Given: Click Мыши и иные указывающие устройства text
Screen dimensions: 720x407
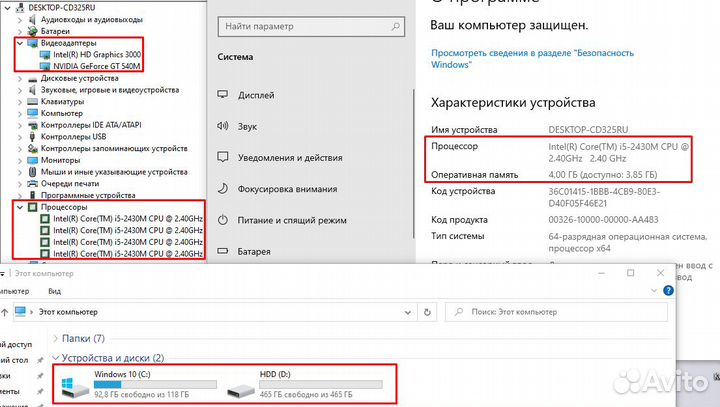Looking at the screenshot, I should click(x=114, y=172).
